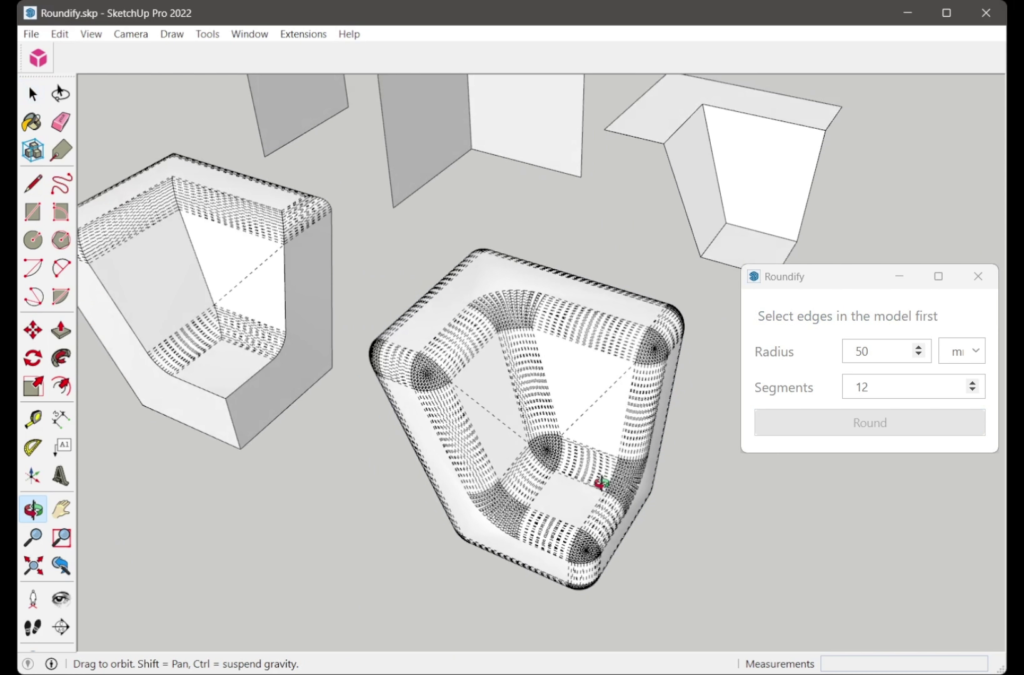The height and width of the screenshot is (675, 1024).
Task: Minimize the Roundify dialog
Action: [899, 276]
